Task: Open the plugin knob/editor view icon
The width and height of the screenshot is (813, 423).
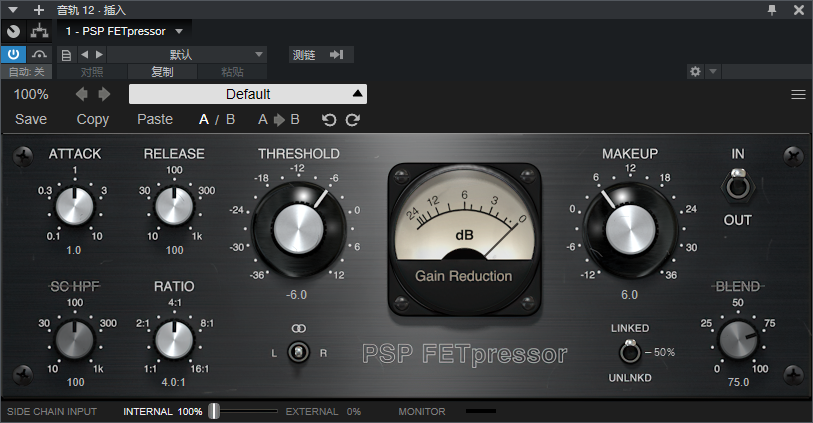Action: coord(13,32)
